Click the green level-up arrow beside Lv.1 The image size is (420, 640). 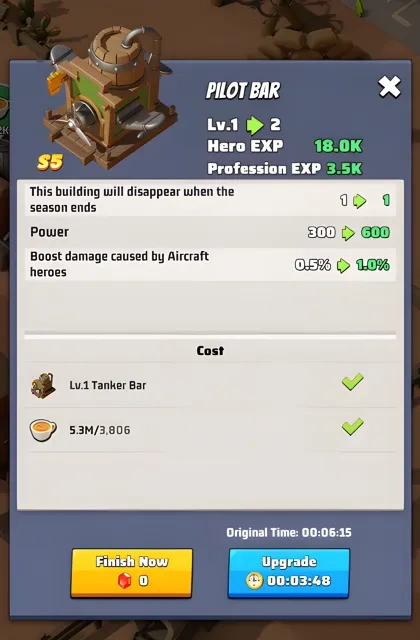click(x=255, y=125)
